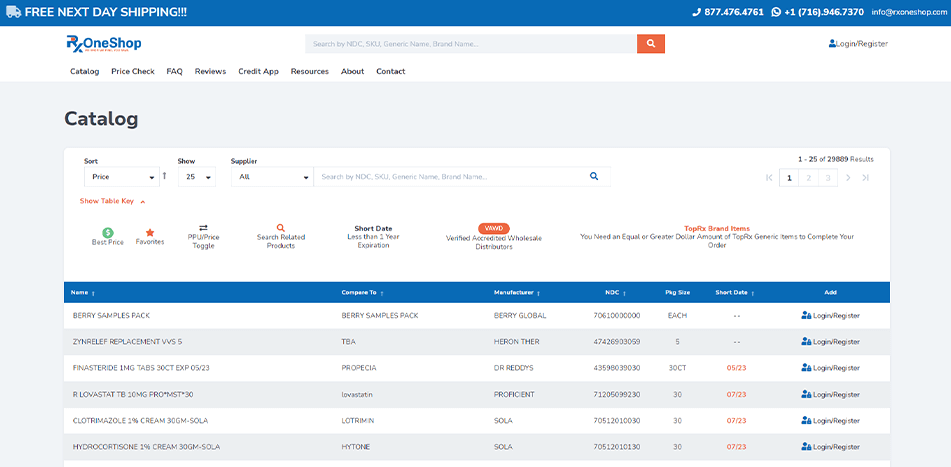Click the VAWD badge
The image size is (951, 467).
click(x=494, y=229)
